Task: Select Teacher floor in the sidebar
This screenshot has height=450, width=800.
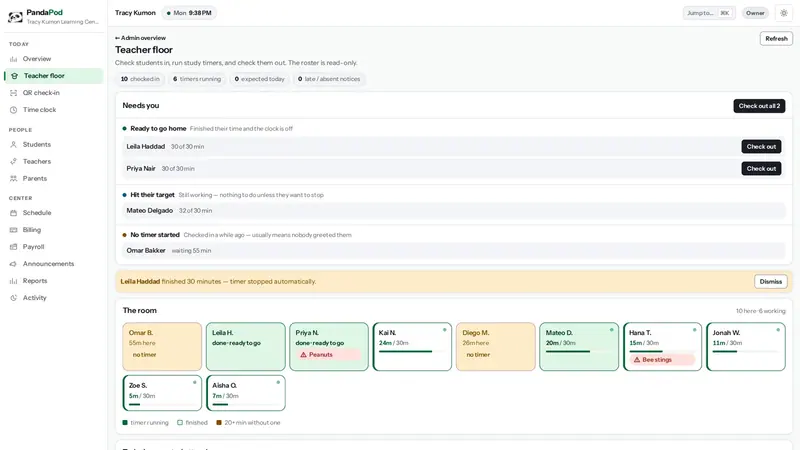Action: click(54, 76)
